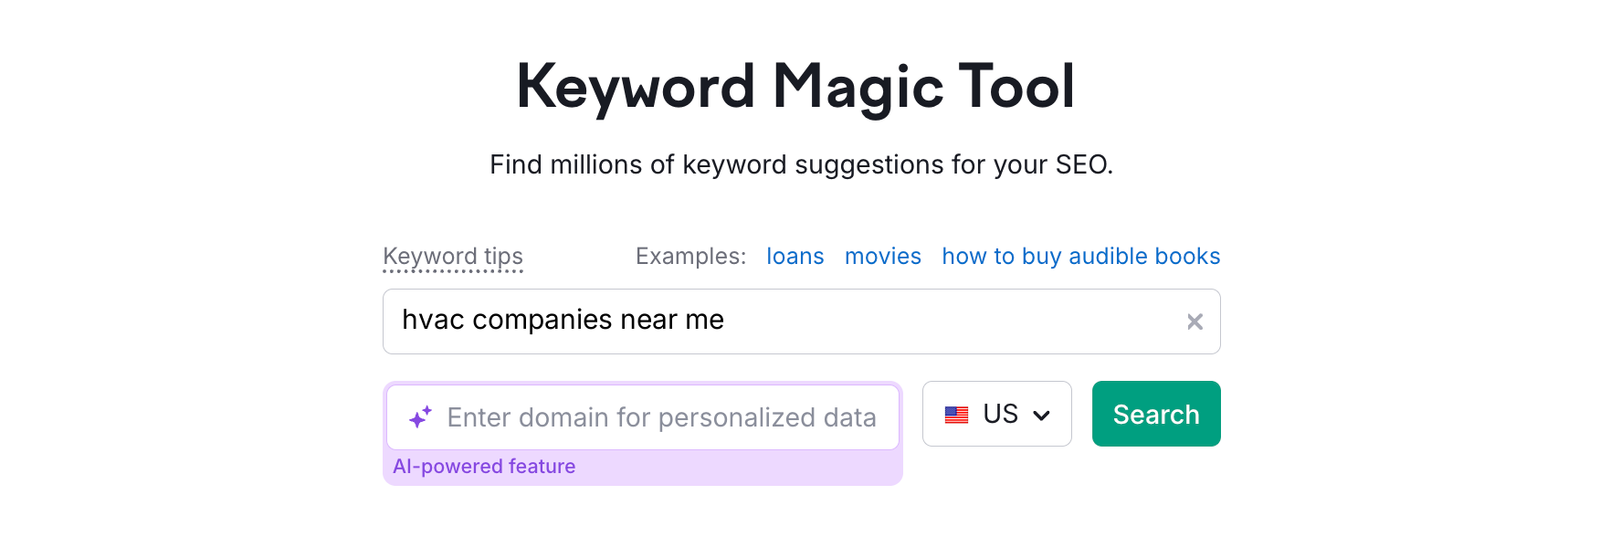Screen dimensions: 1600x548
Task: Use the 'movies' example keyword
Action: (883, 256)
